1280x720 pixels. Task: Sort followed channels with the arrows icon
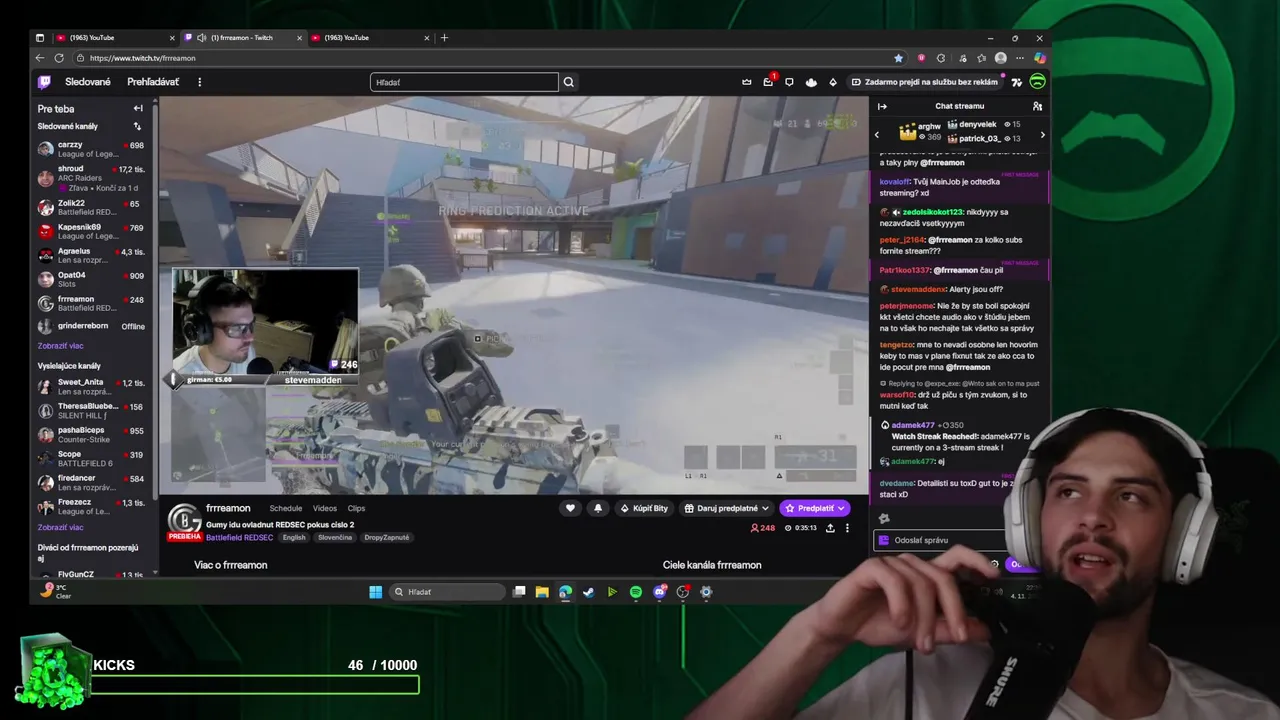(137, 126)
